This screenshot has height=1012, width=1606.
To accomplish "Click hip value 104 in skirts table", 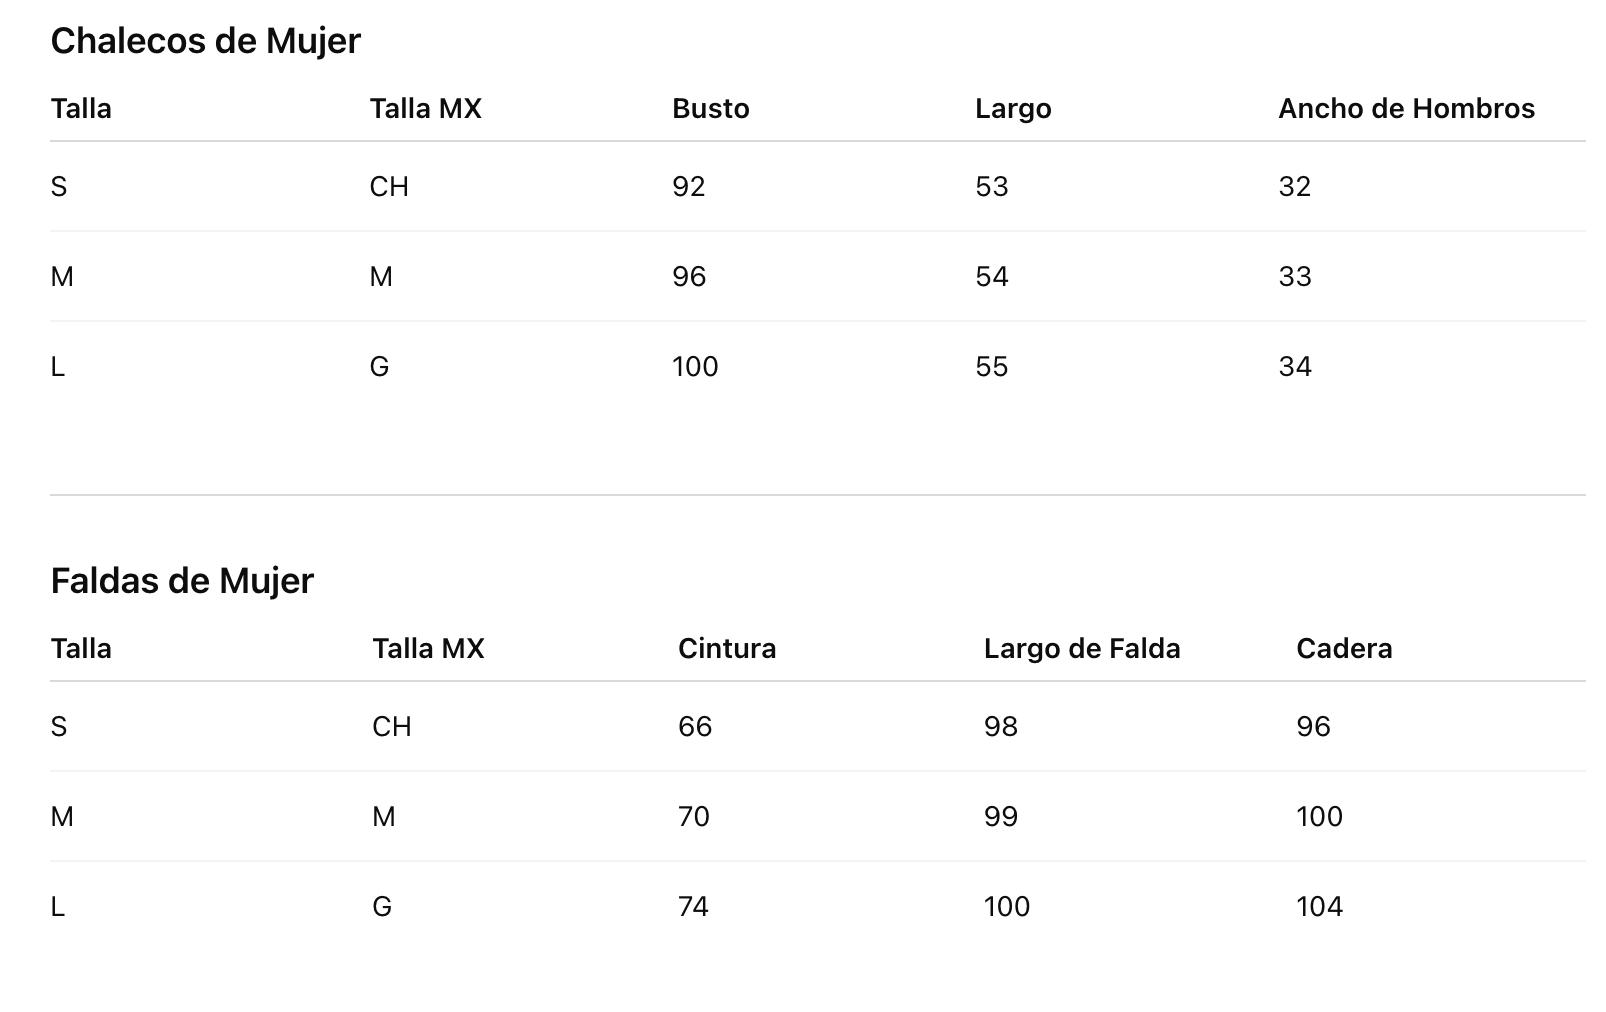I will [x=1320, y=907].
